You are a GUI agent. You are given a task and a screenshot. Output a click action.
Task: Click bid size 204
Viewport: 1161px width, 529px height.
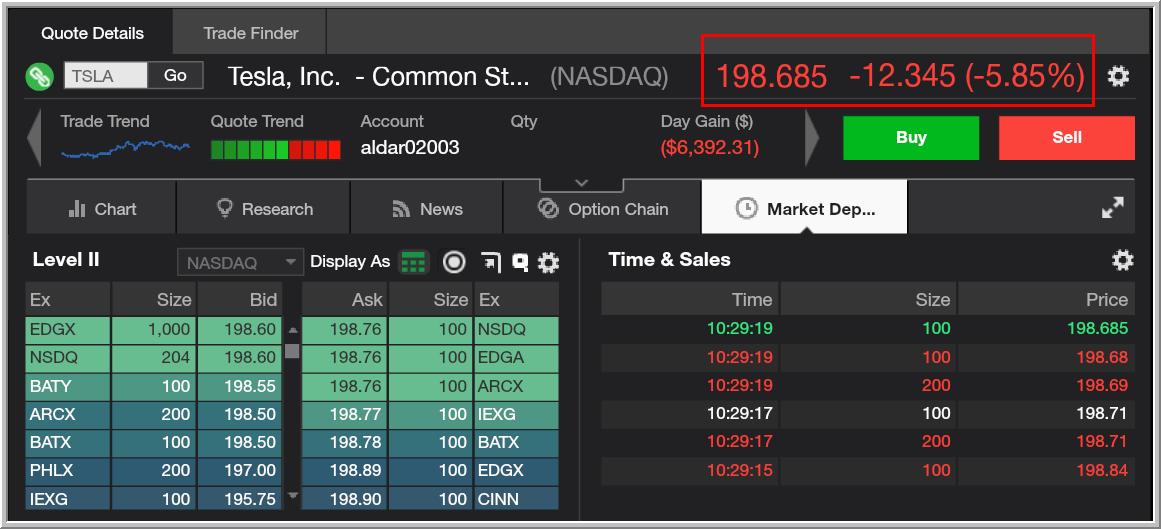click(x=153, y=358)
